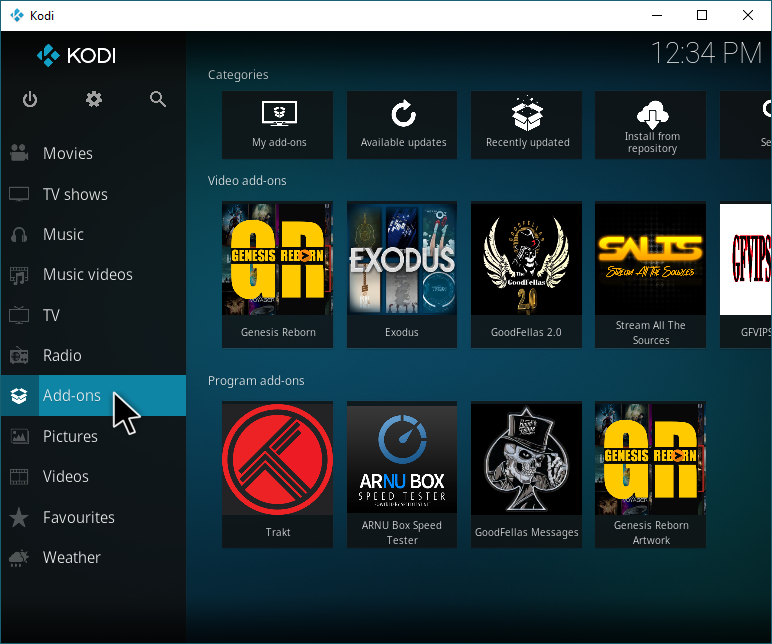Open Genesis Reborn Artwork add-on

point(650,474)
